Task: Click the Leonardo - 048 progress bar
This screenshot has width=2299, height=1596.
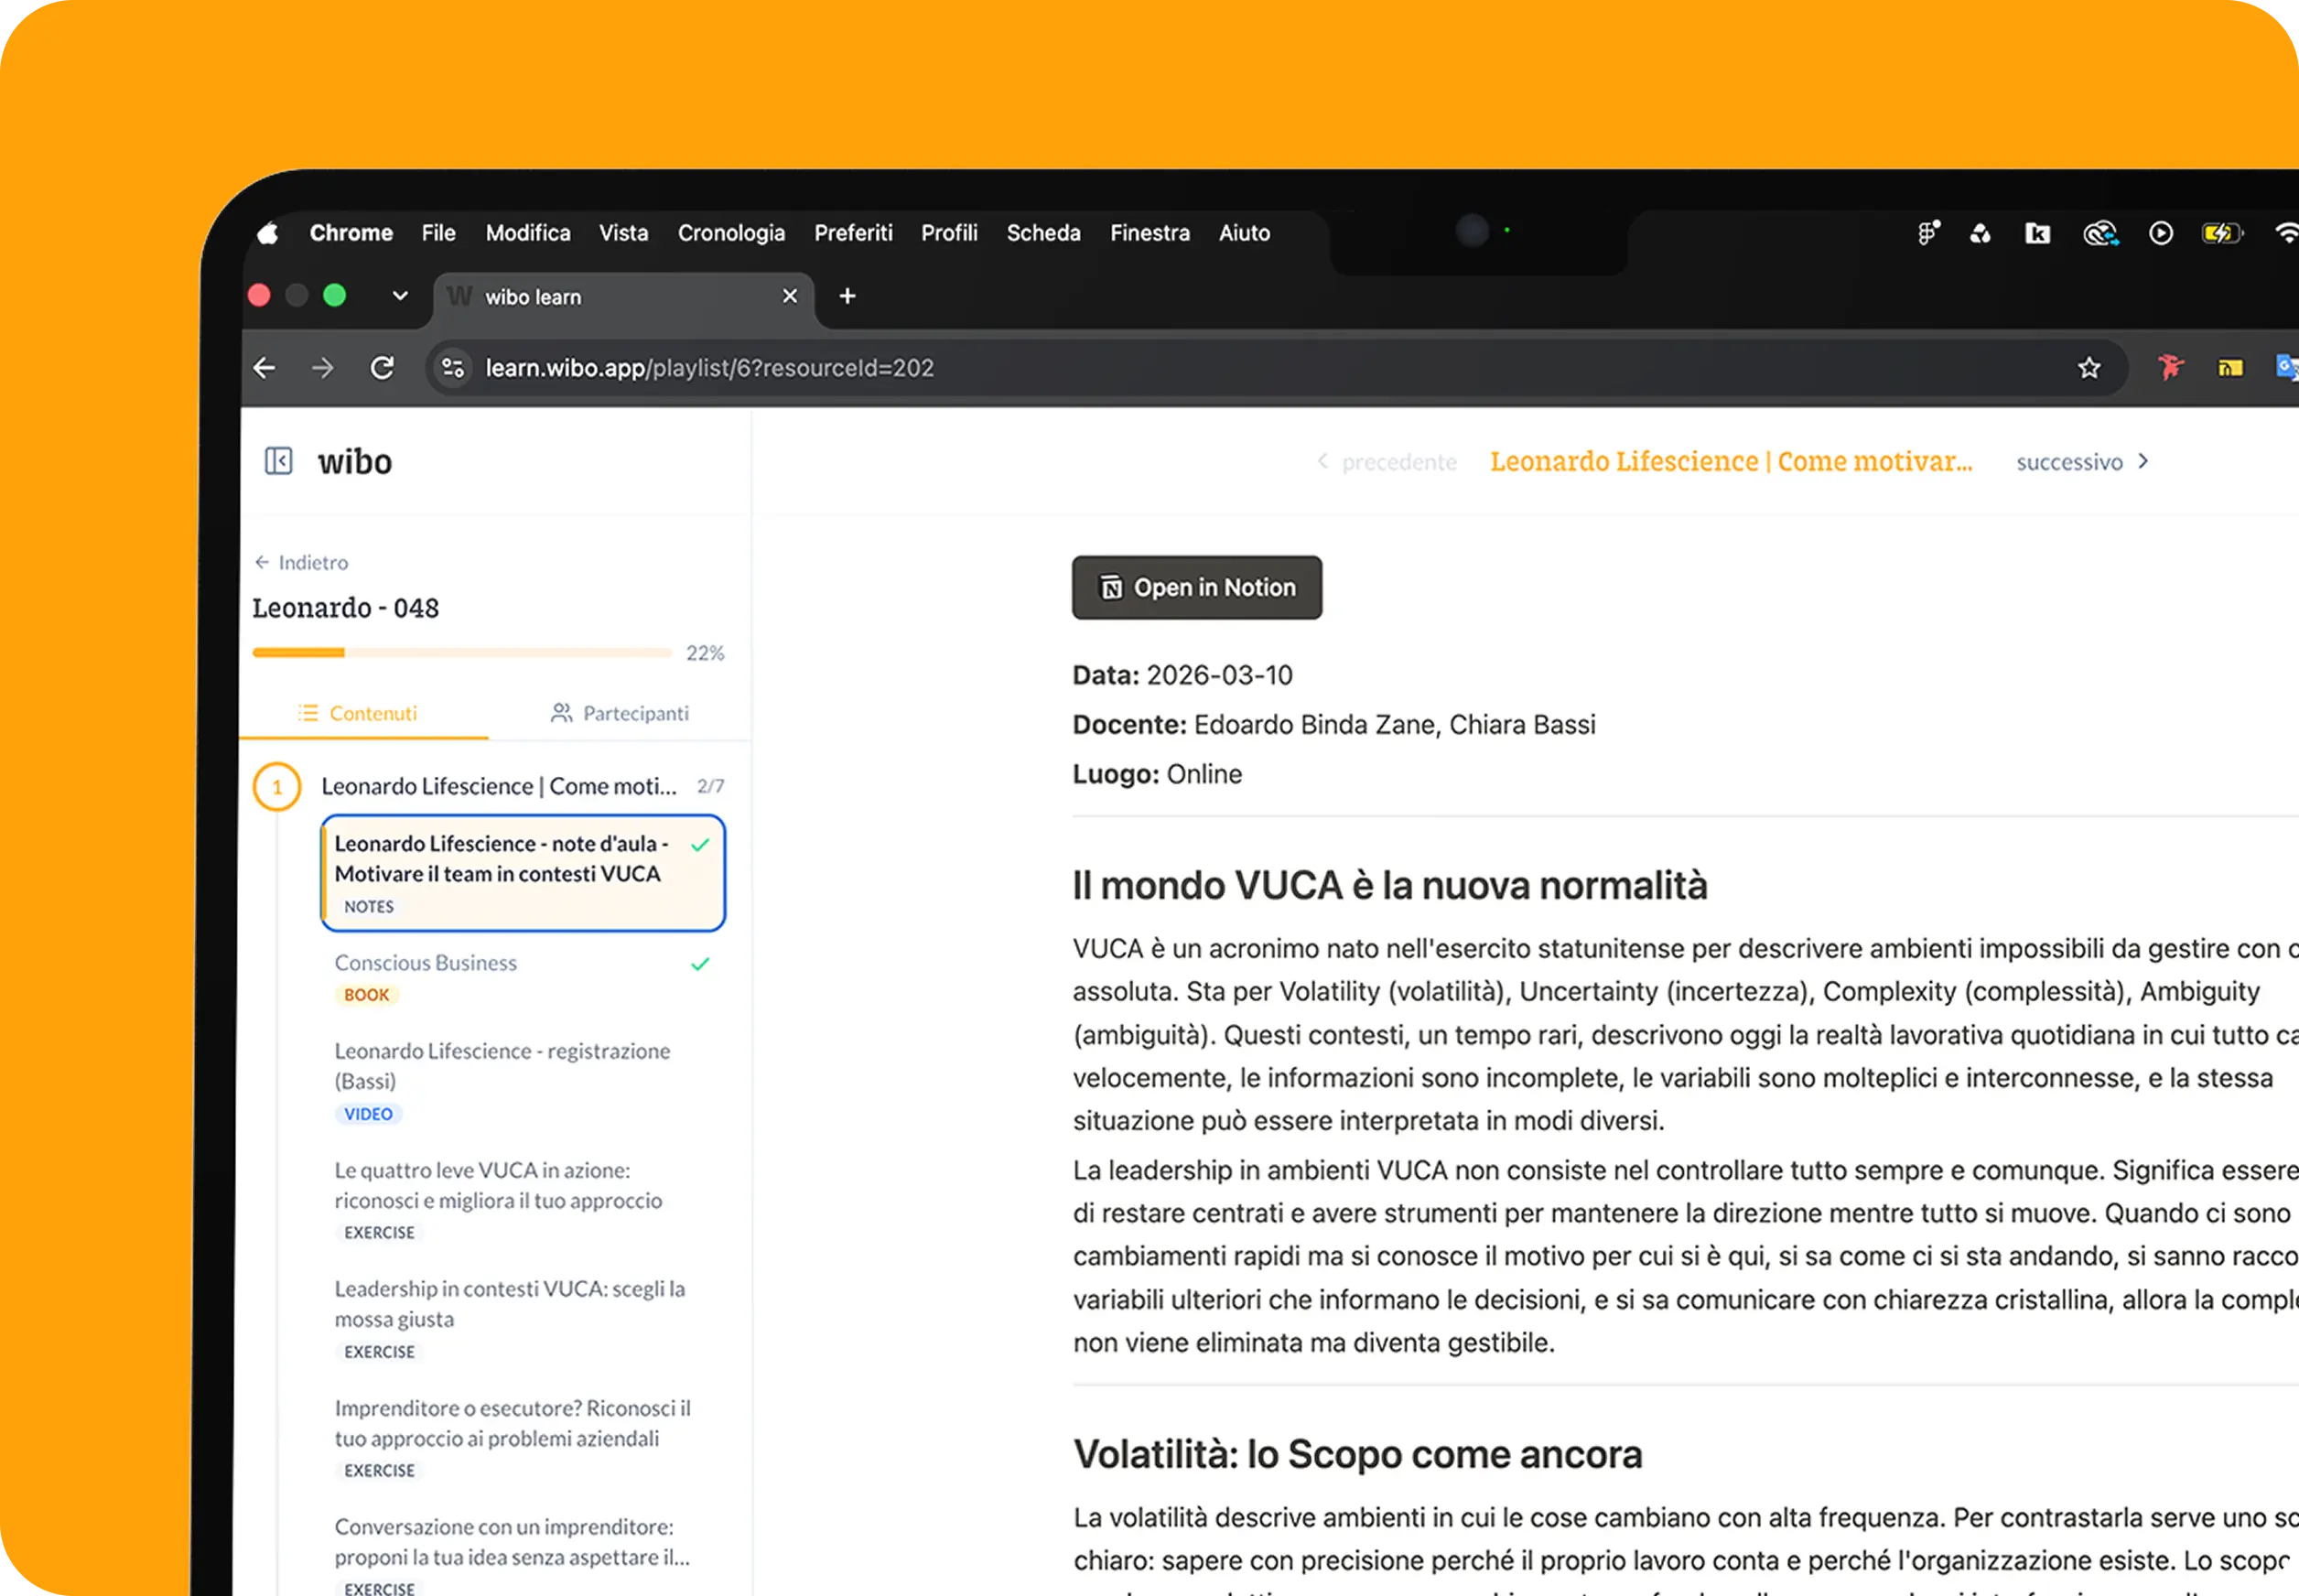Action: (x=461, y=652)
